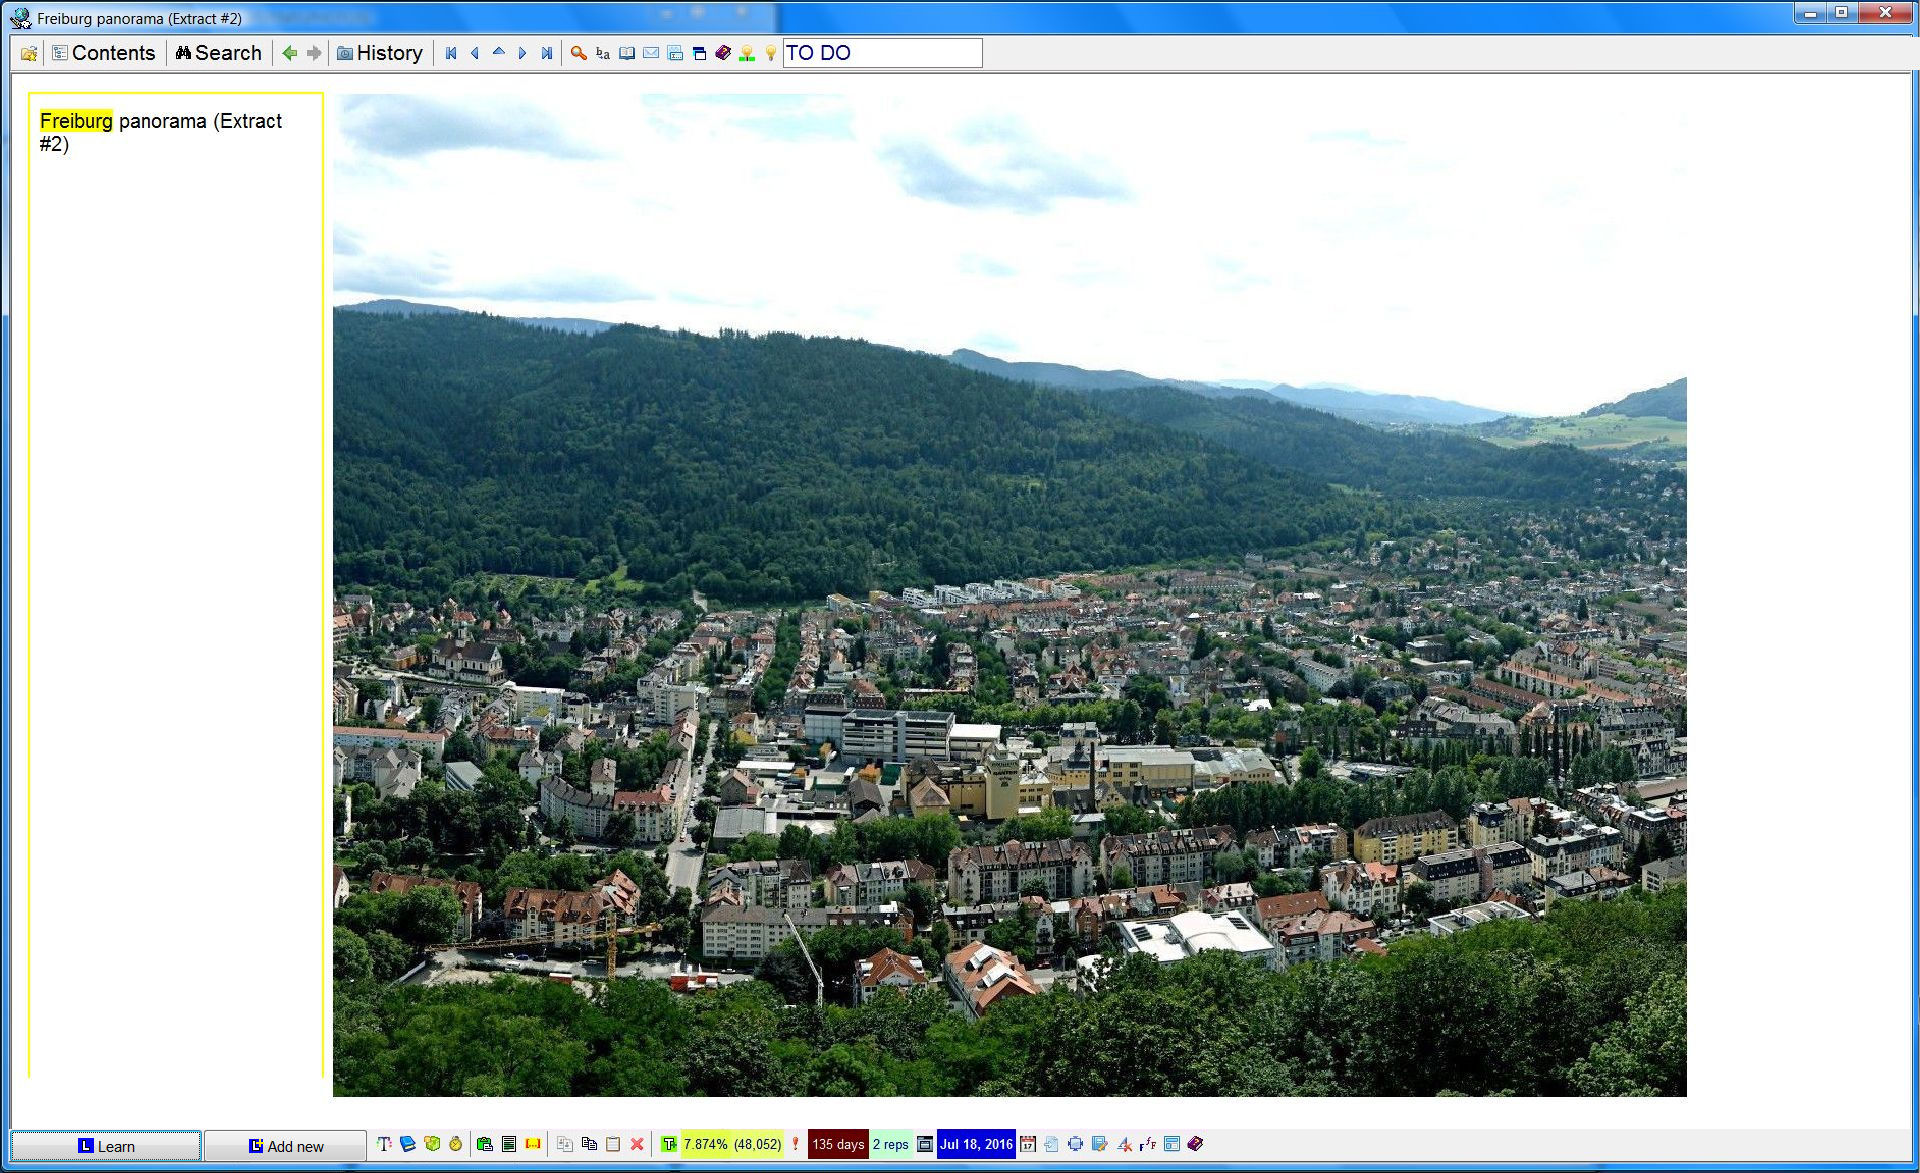Click the magnifying glass find icon
Image resolution: width=1920 pixels, height=1173 pixels.
coord(578,53)
